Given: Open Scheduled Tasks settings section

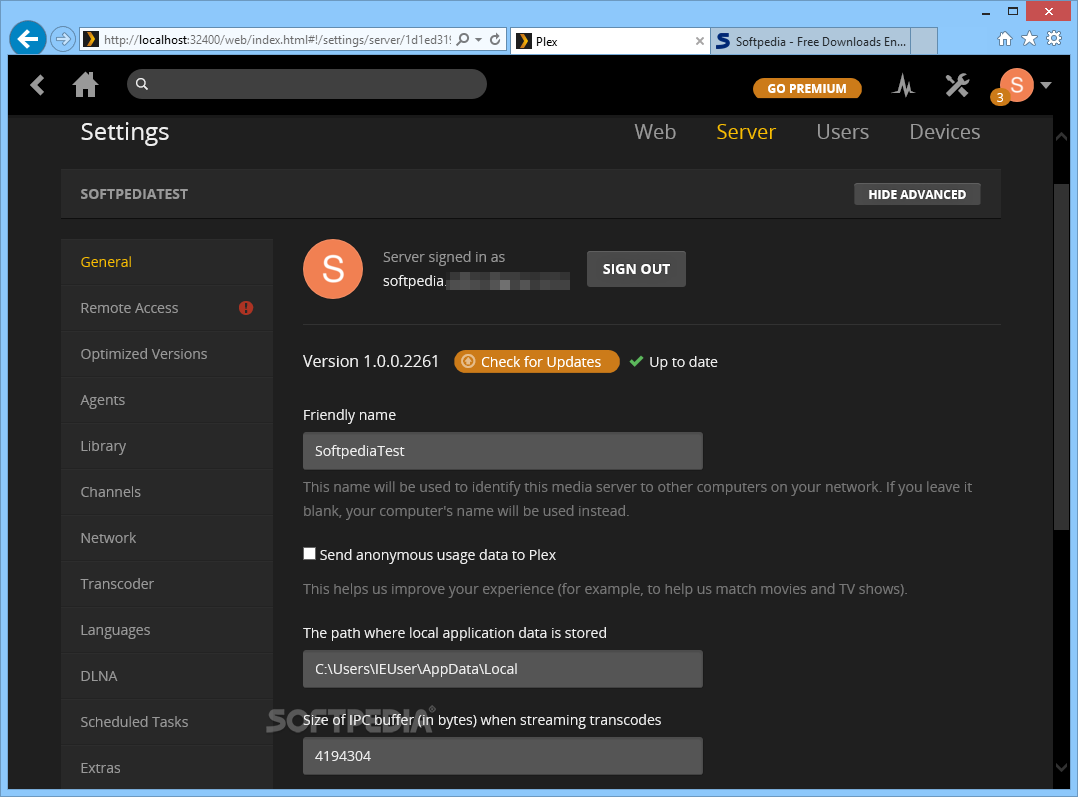Looking at the screenshot, I should [x=167, y=722].
